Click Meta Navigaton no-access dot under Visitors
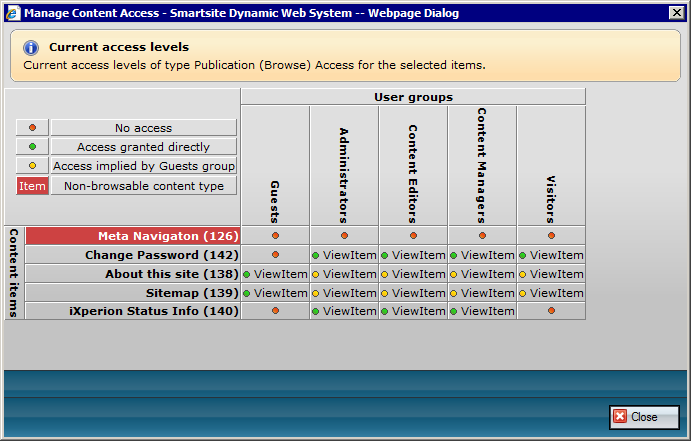 [x=551, y=236]
